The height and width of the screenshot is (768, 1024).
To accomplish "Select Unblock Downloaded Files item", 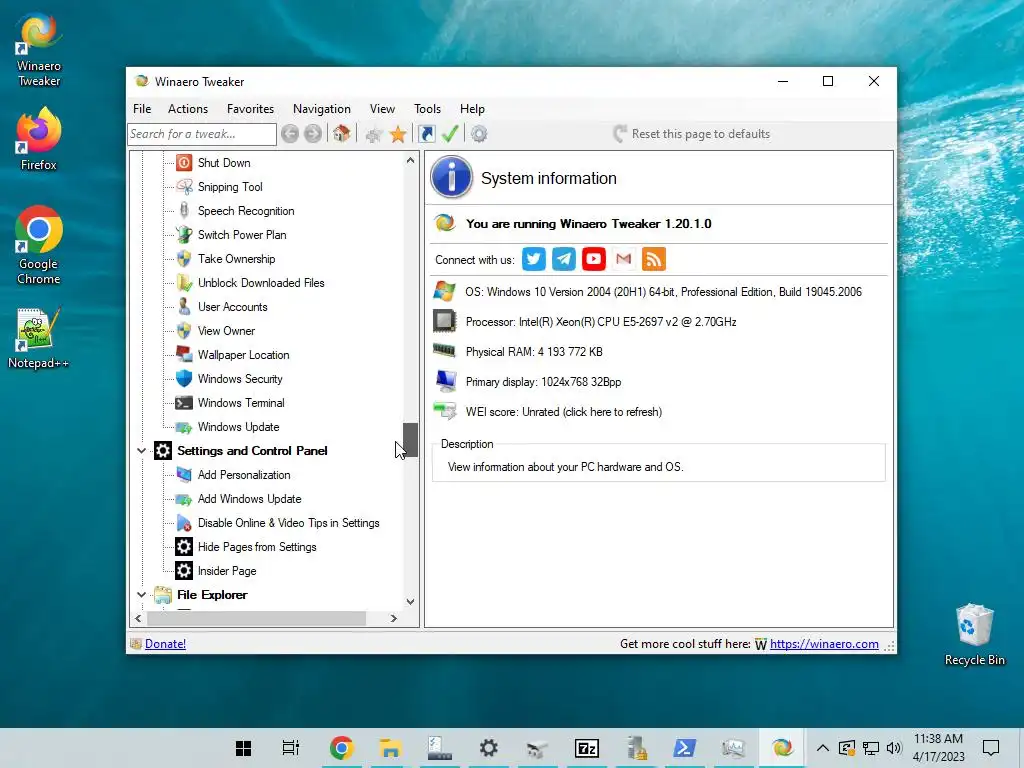I will click(x=261, y=283).
